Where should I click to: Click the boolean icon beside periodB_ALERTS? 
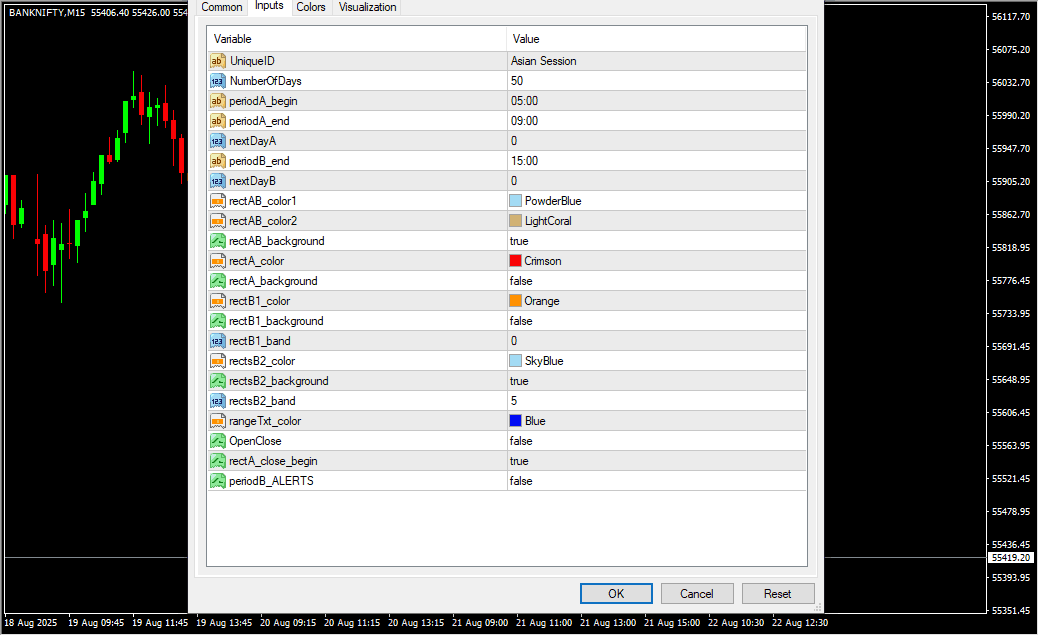point(217,481)
